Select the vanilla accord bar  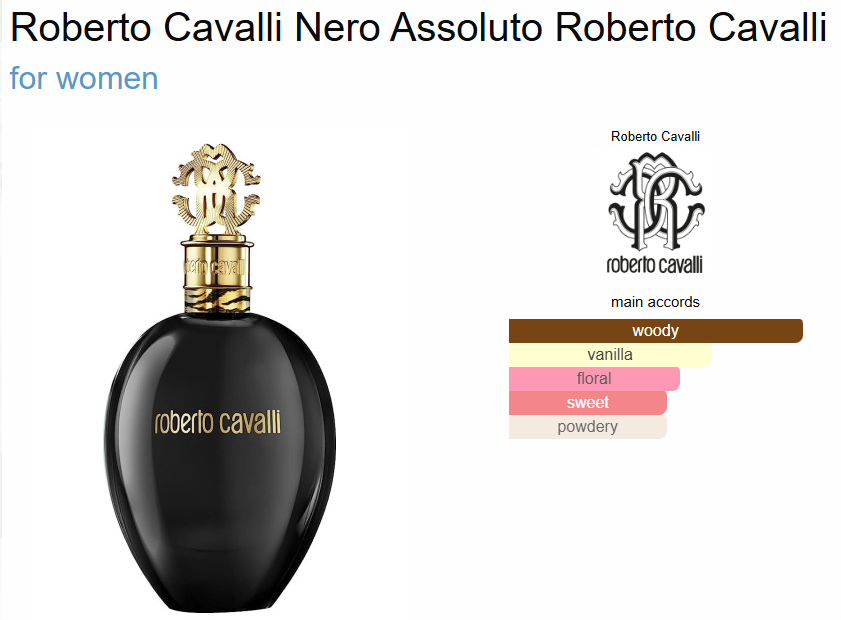610,355
